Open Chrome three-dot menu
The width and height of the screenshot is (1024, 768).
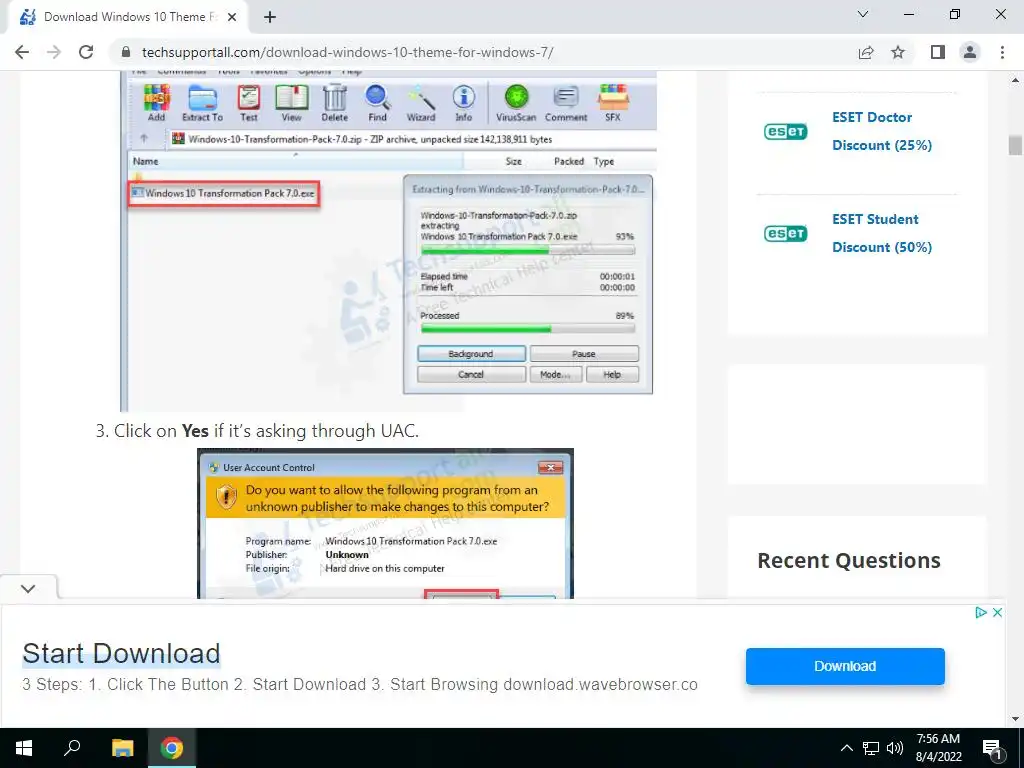coord(1002,52)
